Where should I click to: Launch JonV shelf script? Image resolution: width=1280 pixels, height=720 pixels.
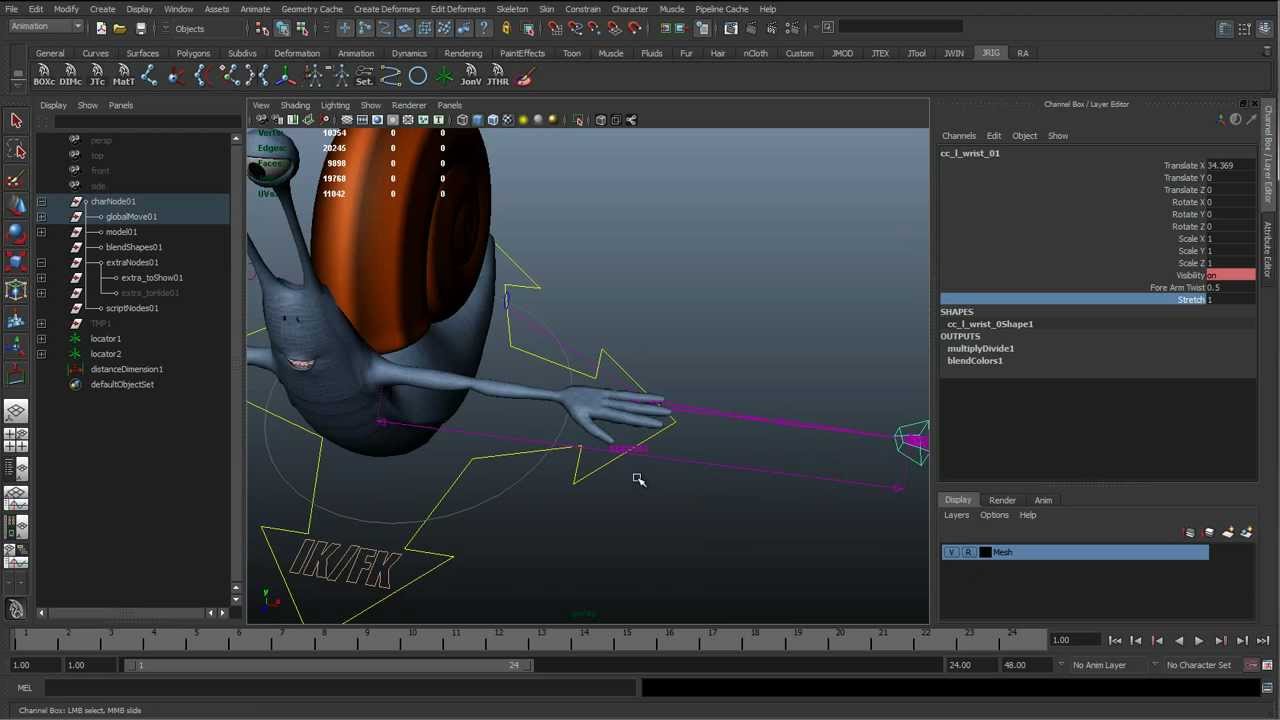470,75
